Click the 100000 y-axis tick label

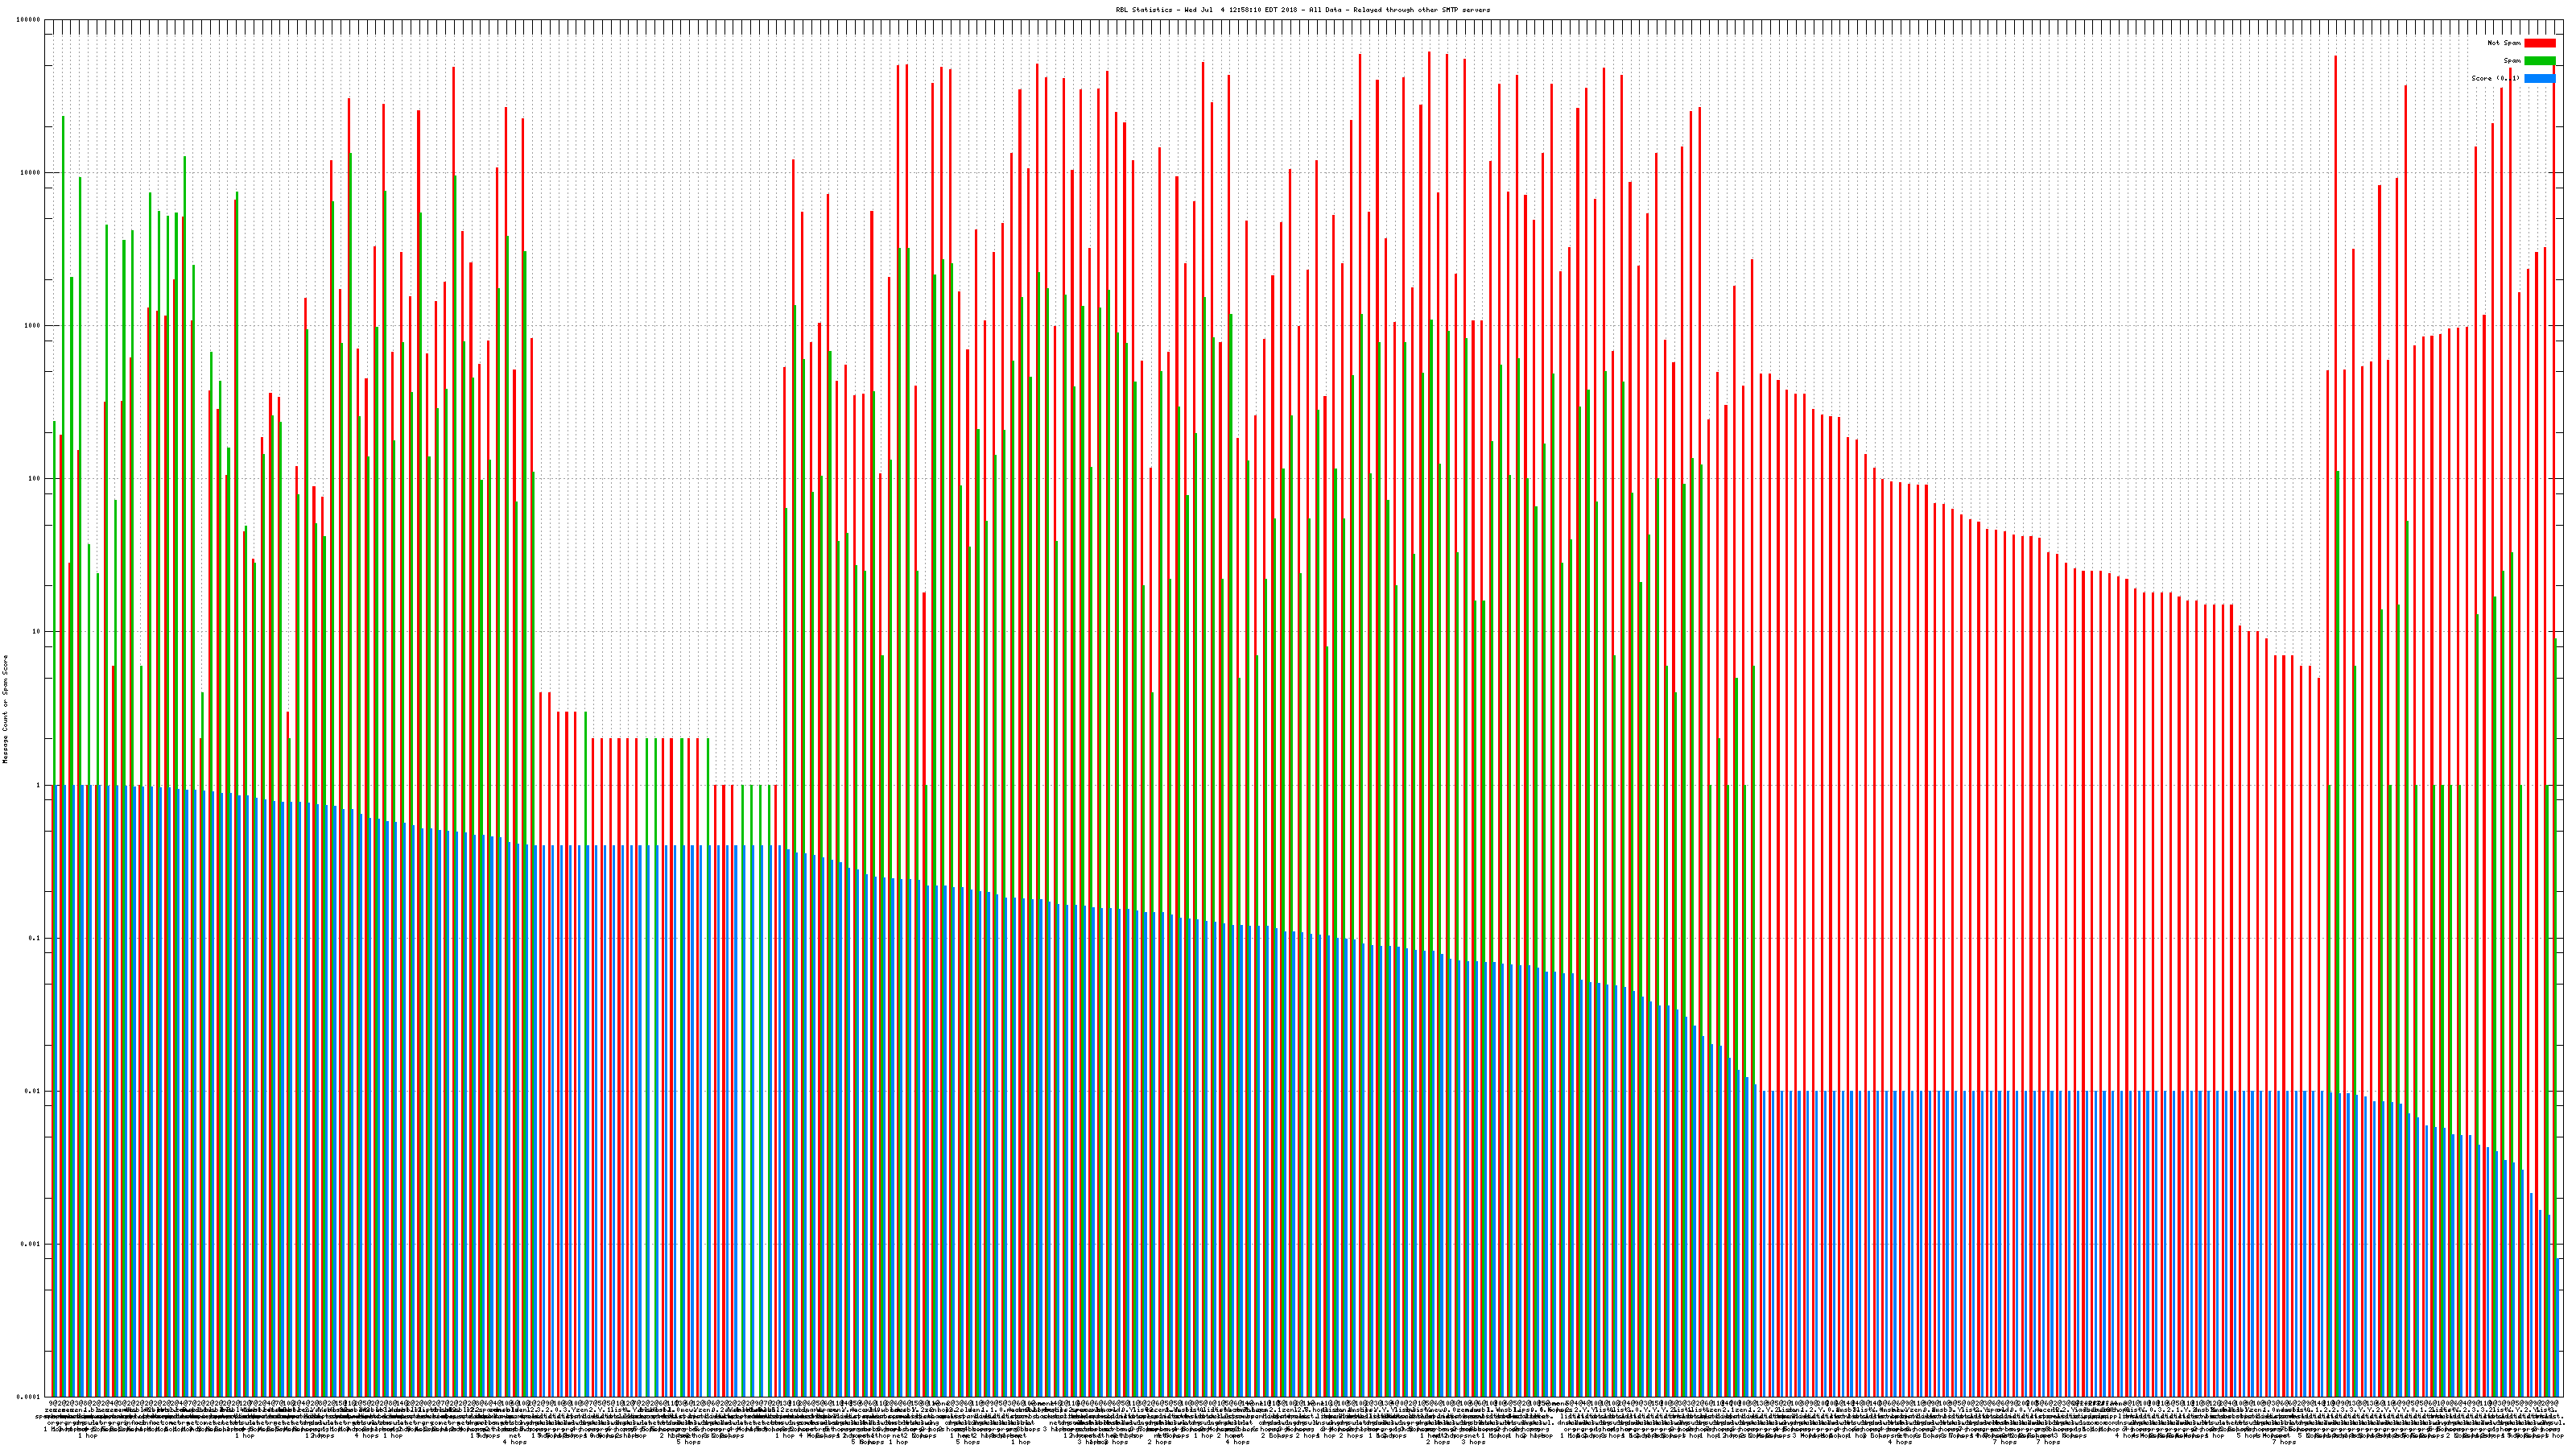[x=28, y=20]
